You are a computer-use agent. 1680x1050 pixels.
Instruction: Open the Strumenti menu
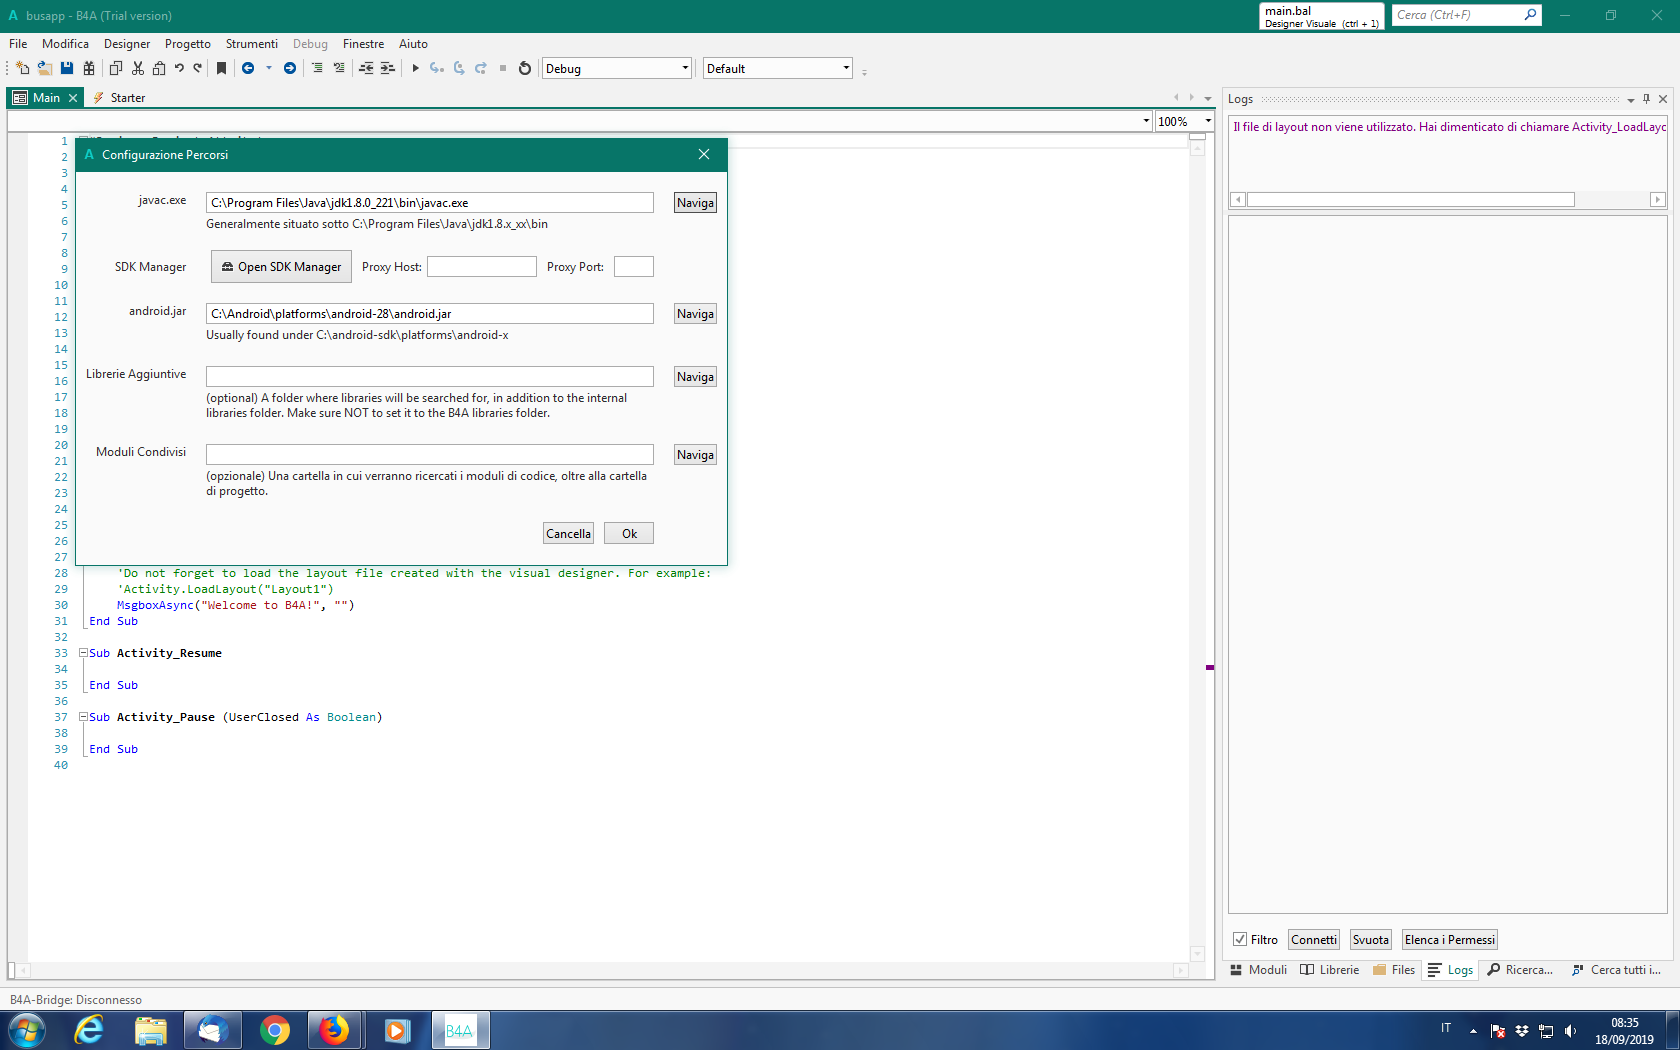(x=252, y=44)
